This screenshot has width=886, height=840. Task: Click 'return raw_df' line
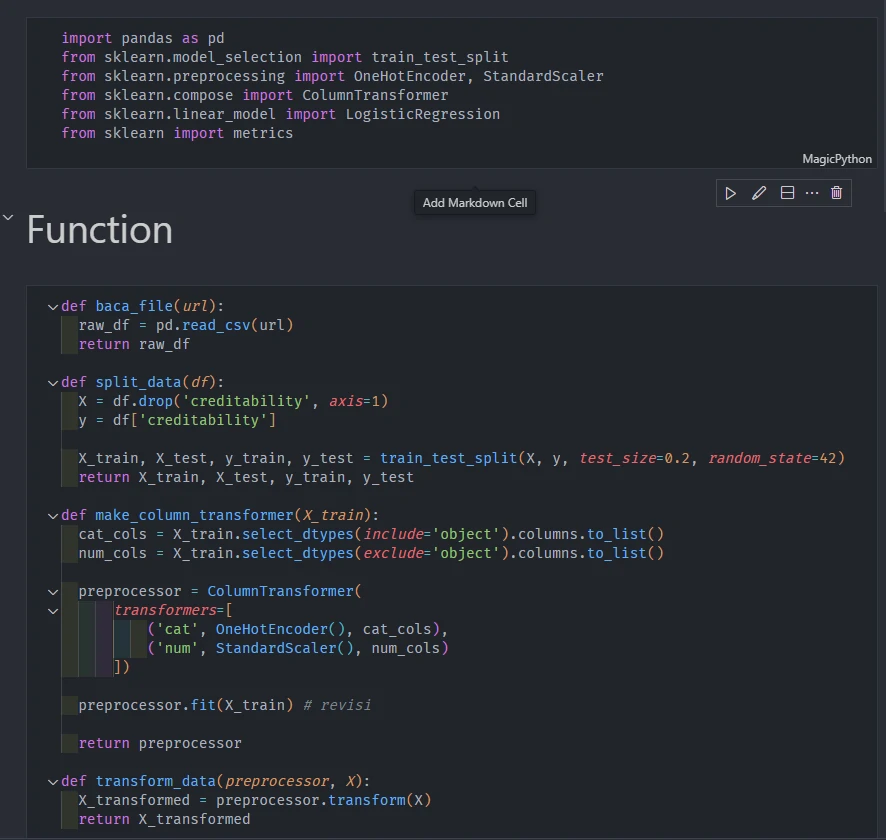(x=134, y=345)
